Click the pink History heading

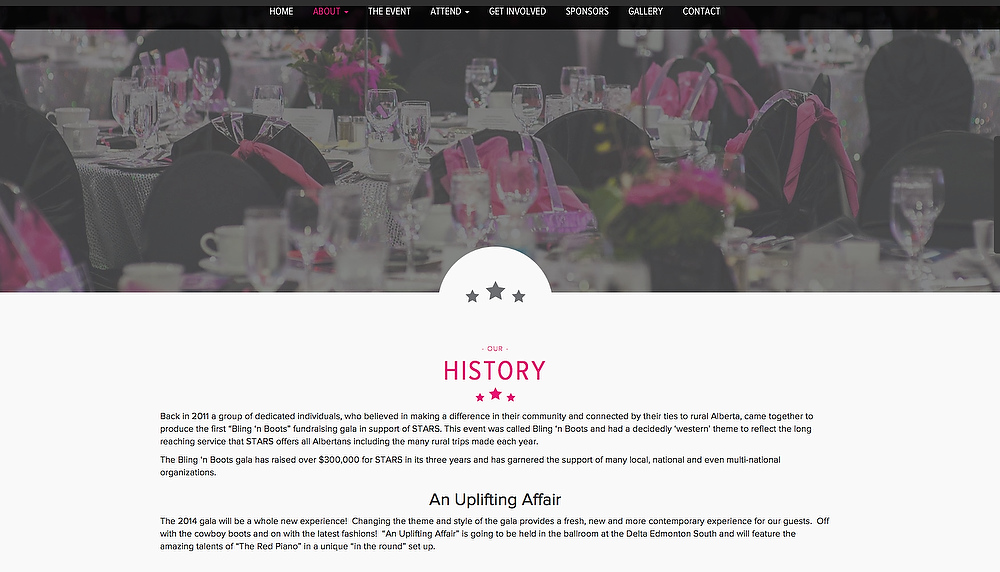[494, 370]
